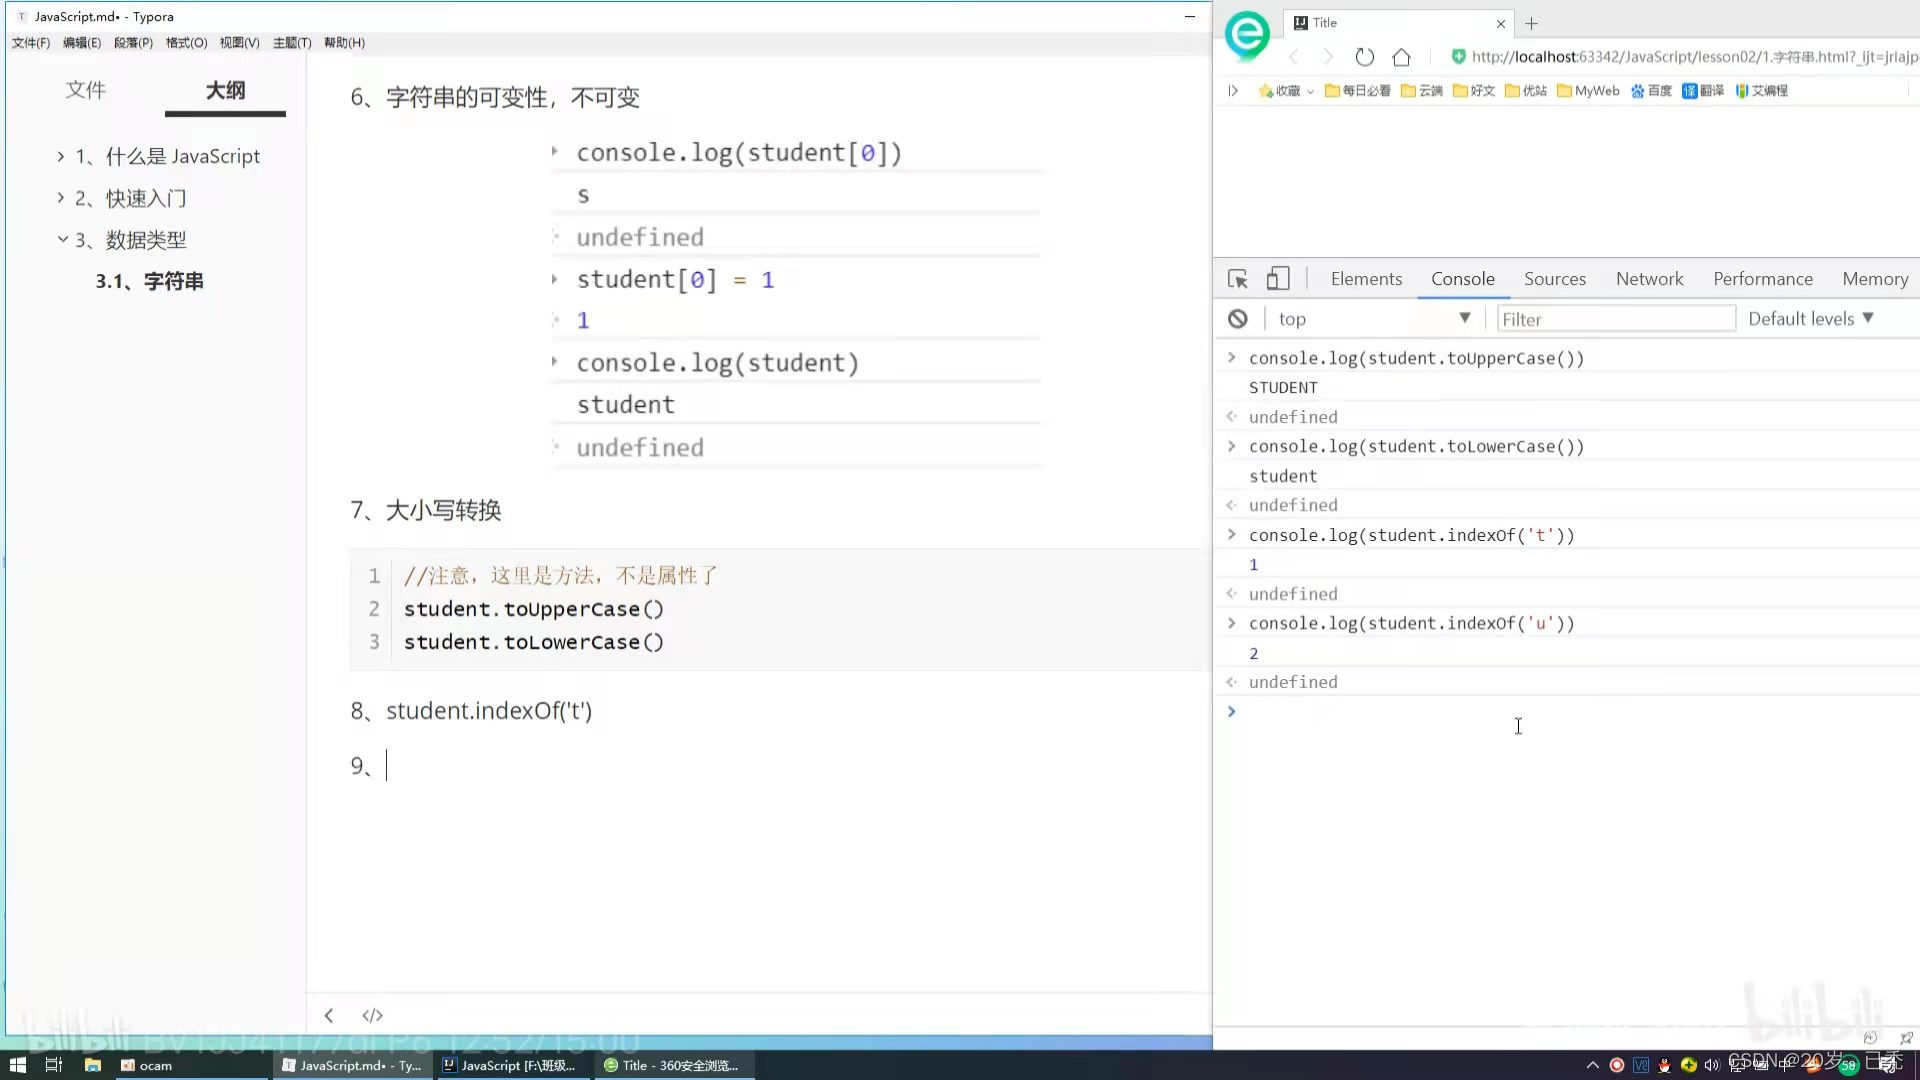
Task: Switch to the Network tab in DevTools
Action: pos(1649,279)
